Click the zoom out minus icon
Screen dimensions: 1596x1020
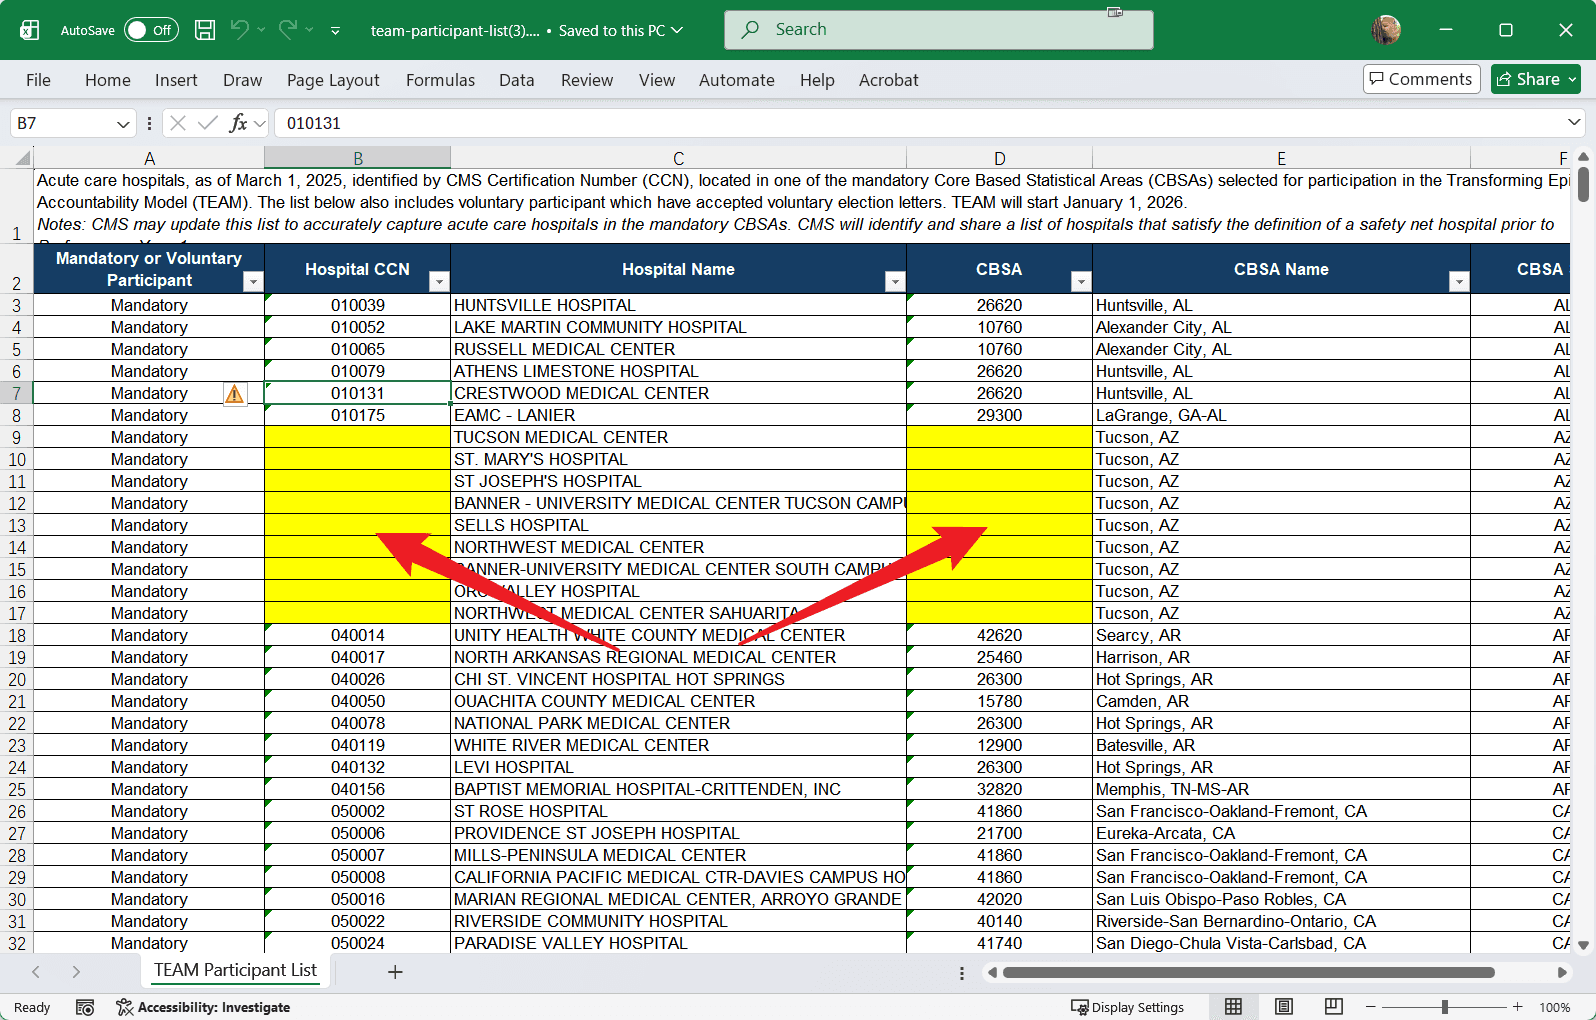coord(1371,1007)
